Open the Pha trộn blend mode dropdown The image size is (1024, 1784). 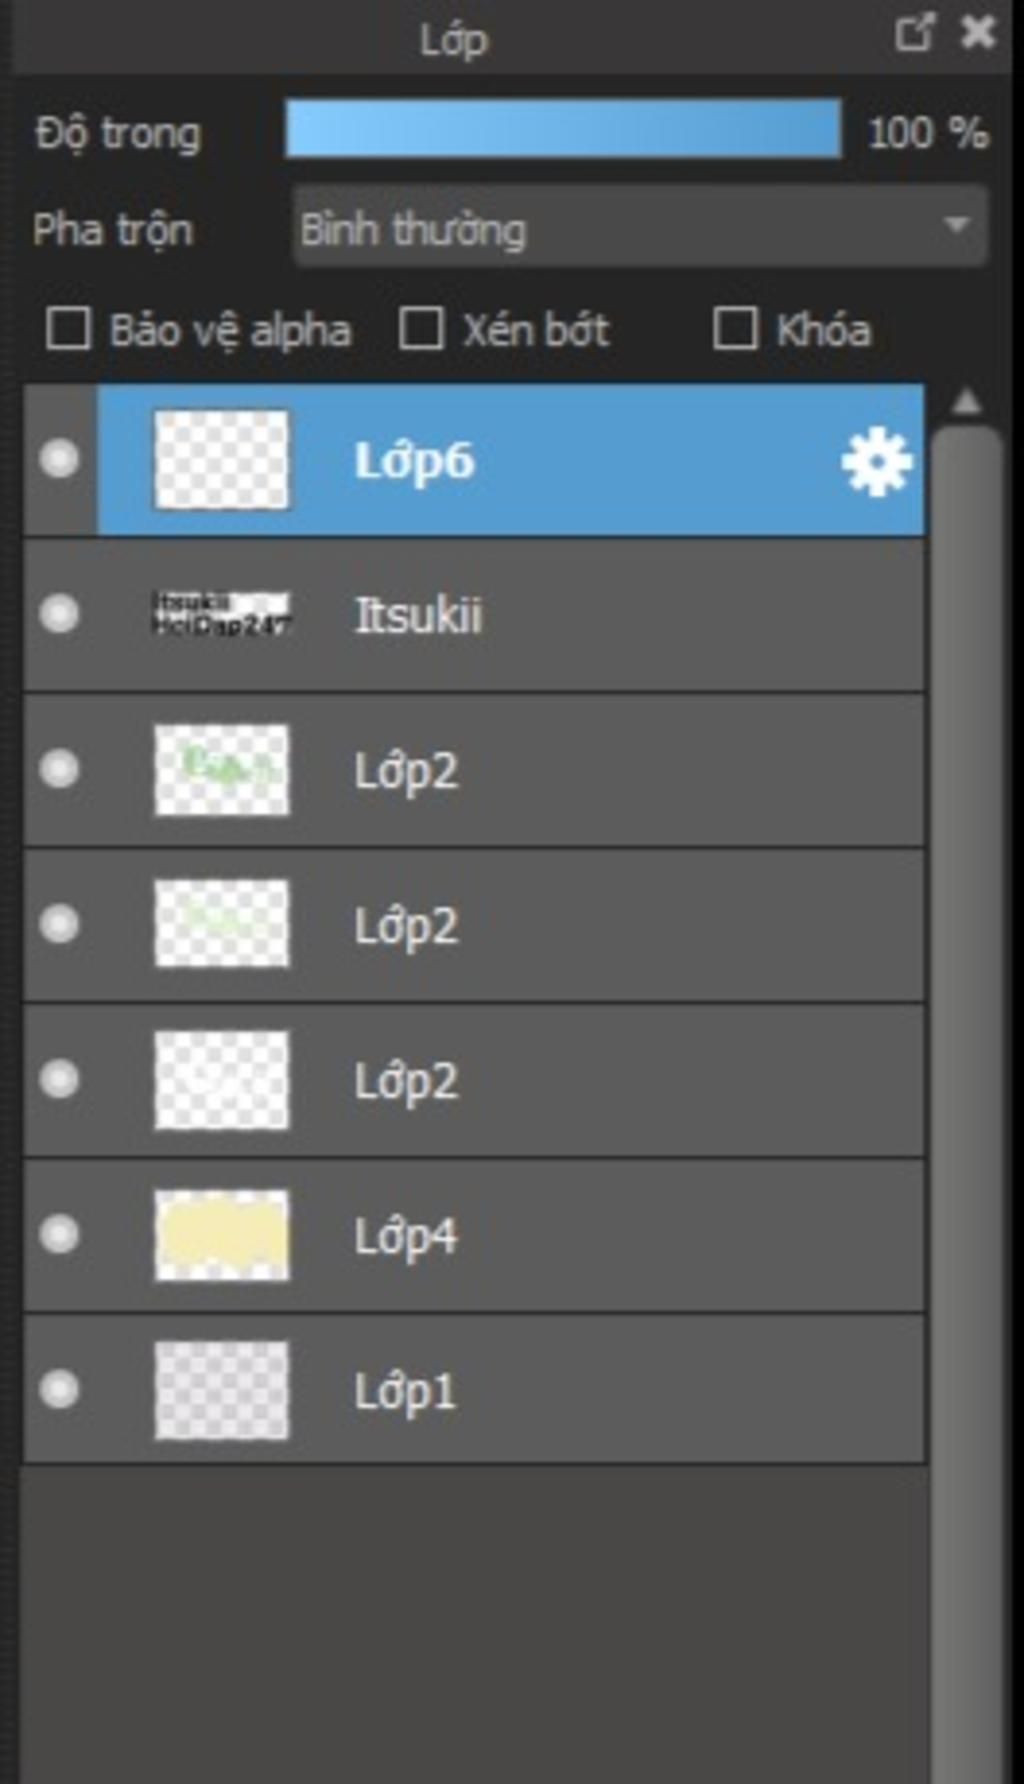(x=640, y=227)
